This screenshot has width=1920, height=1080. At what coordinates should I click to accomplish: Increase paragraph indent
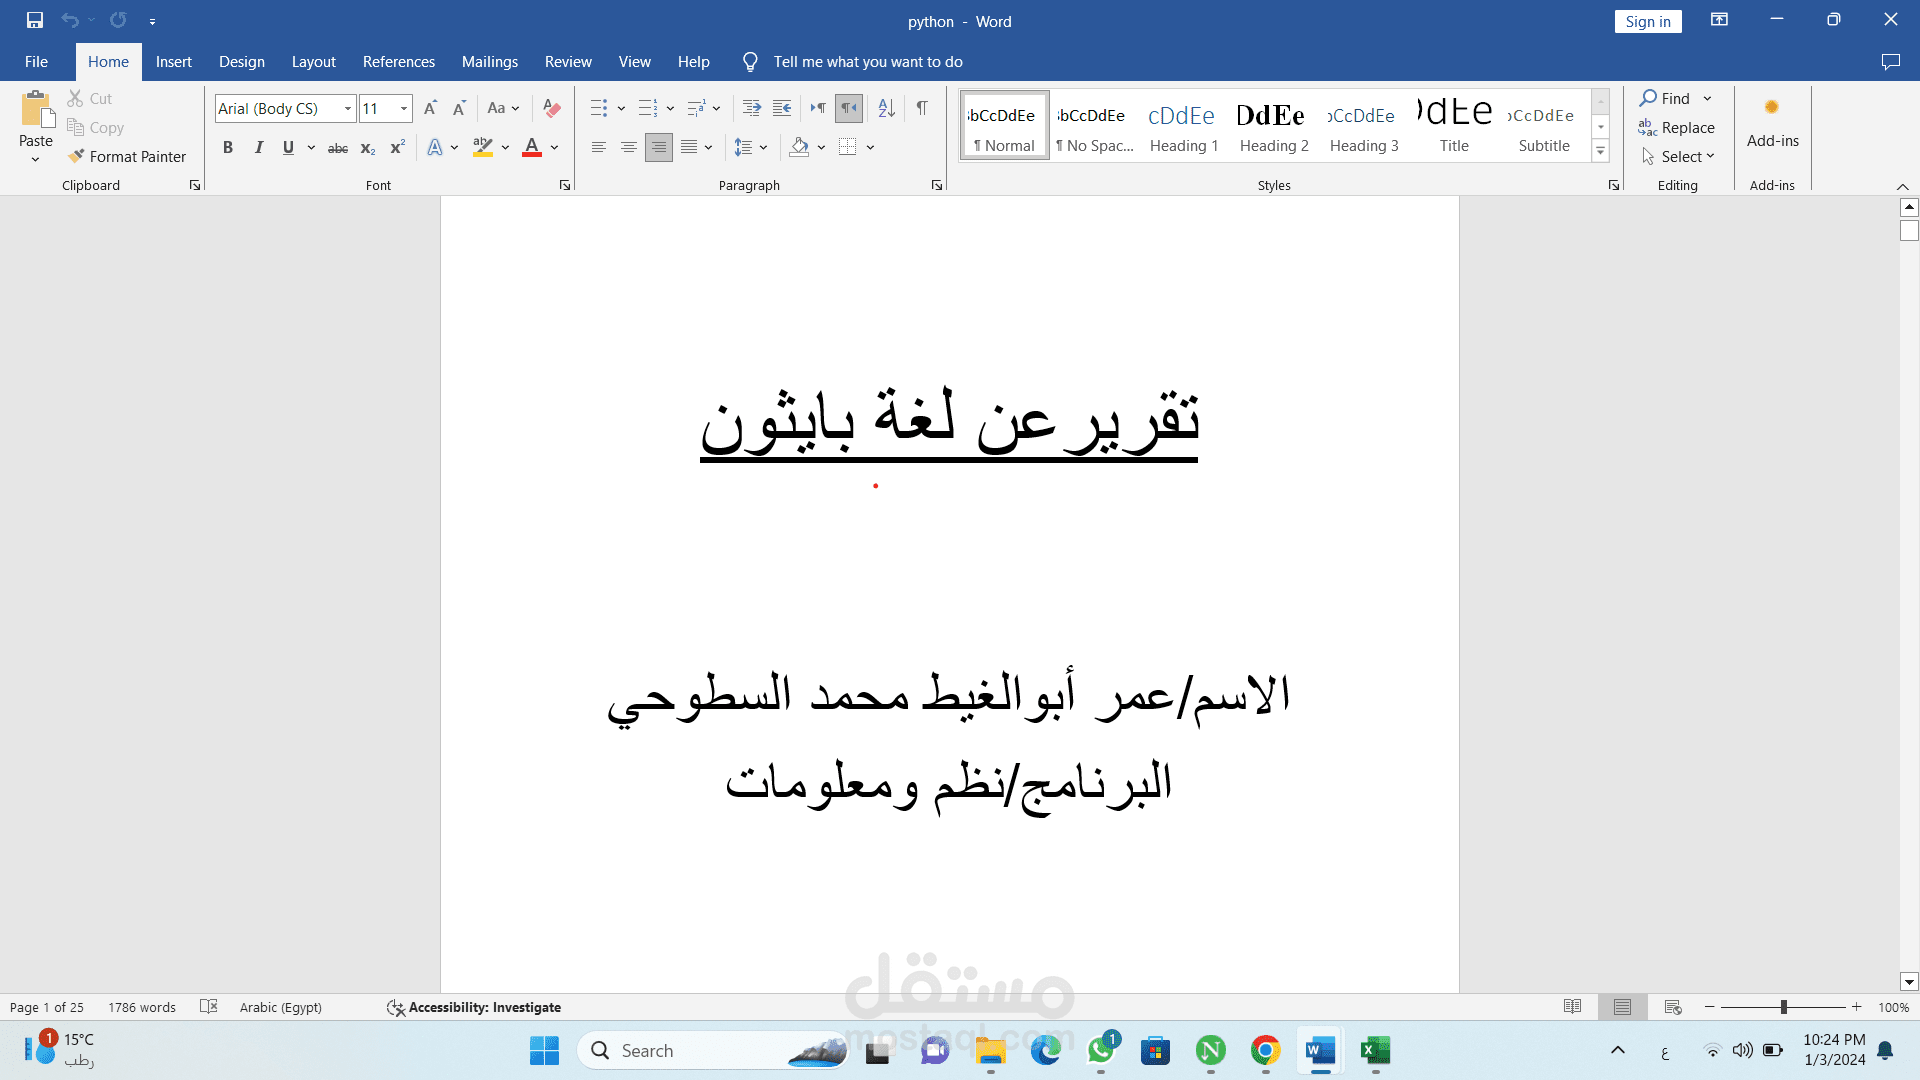pyautogui.click(x=782, y=108)
